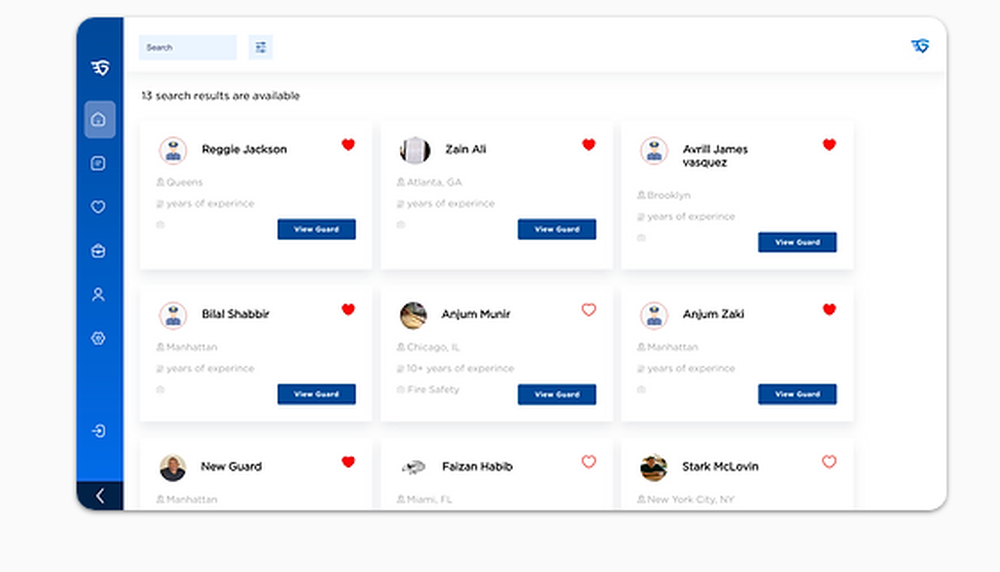Collapse the sidebar with the chevron arrow
This screenshot has height=572, width=1000.
point(99,496)
